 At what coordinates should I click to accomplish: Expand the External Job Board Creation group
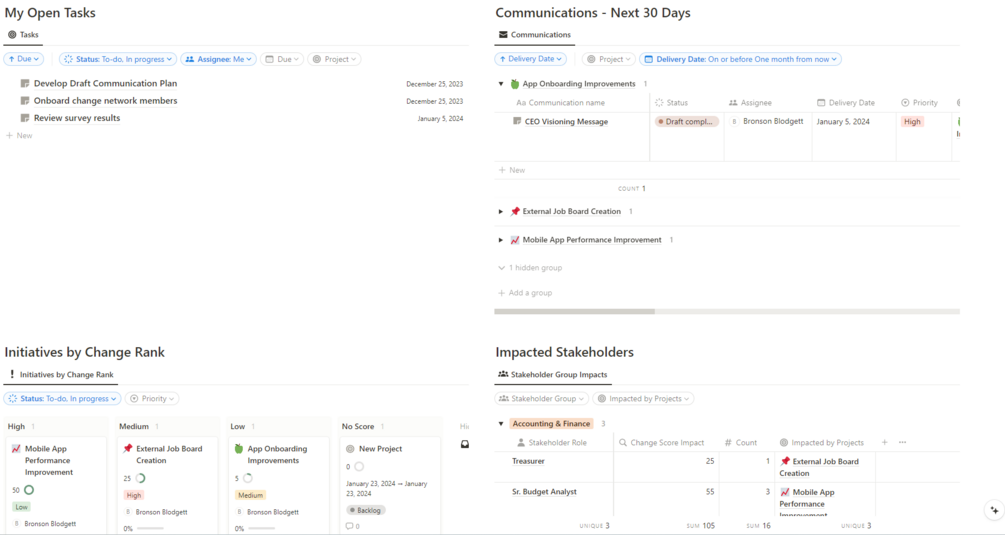tap(501, 211)
